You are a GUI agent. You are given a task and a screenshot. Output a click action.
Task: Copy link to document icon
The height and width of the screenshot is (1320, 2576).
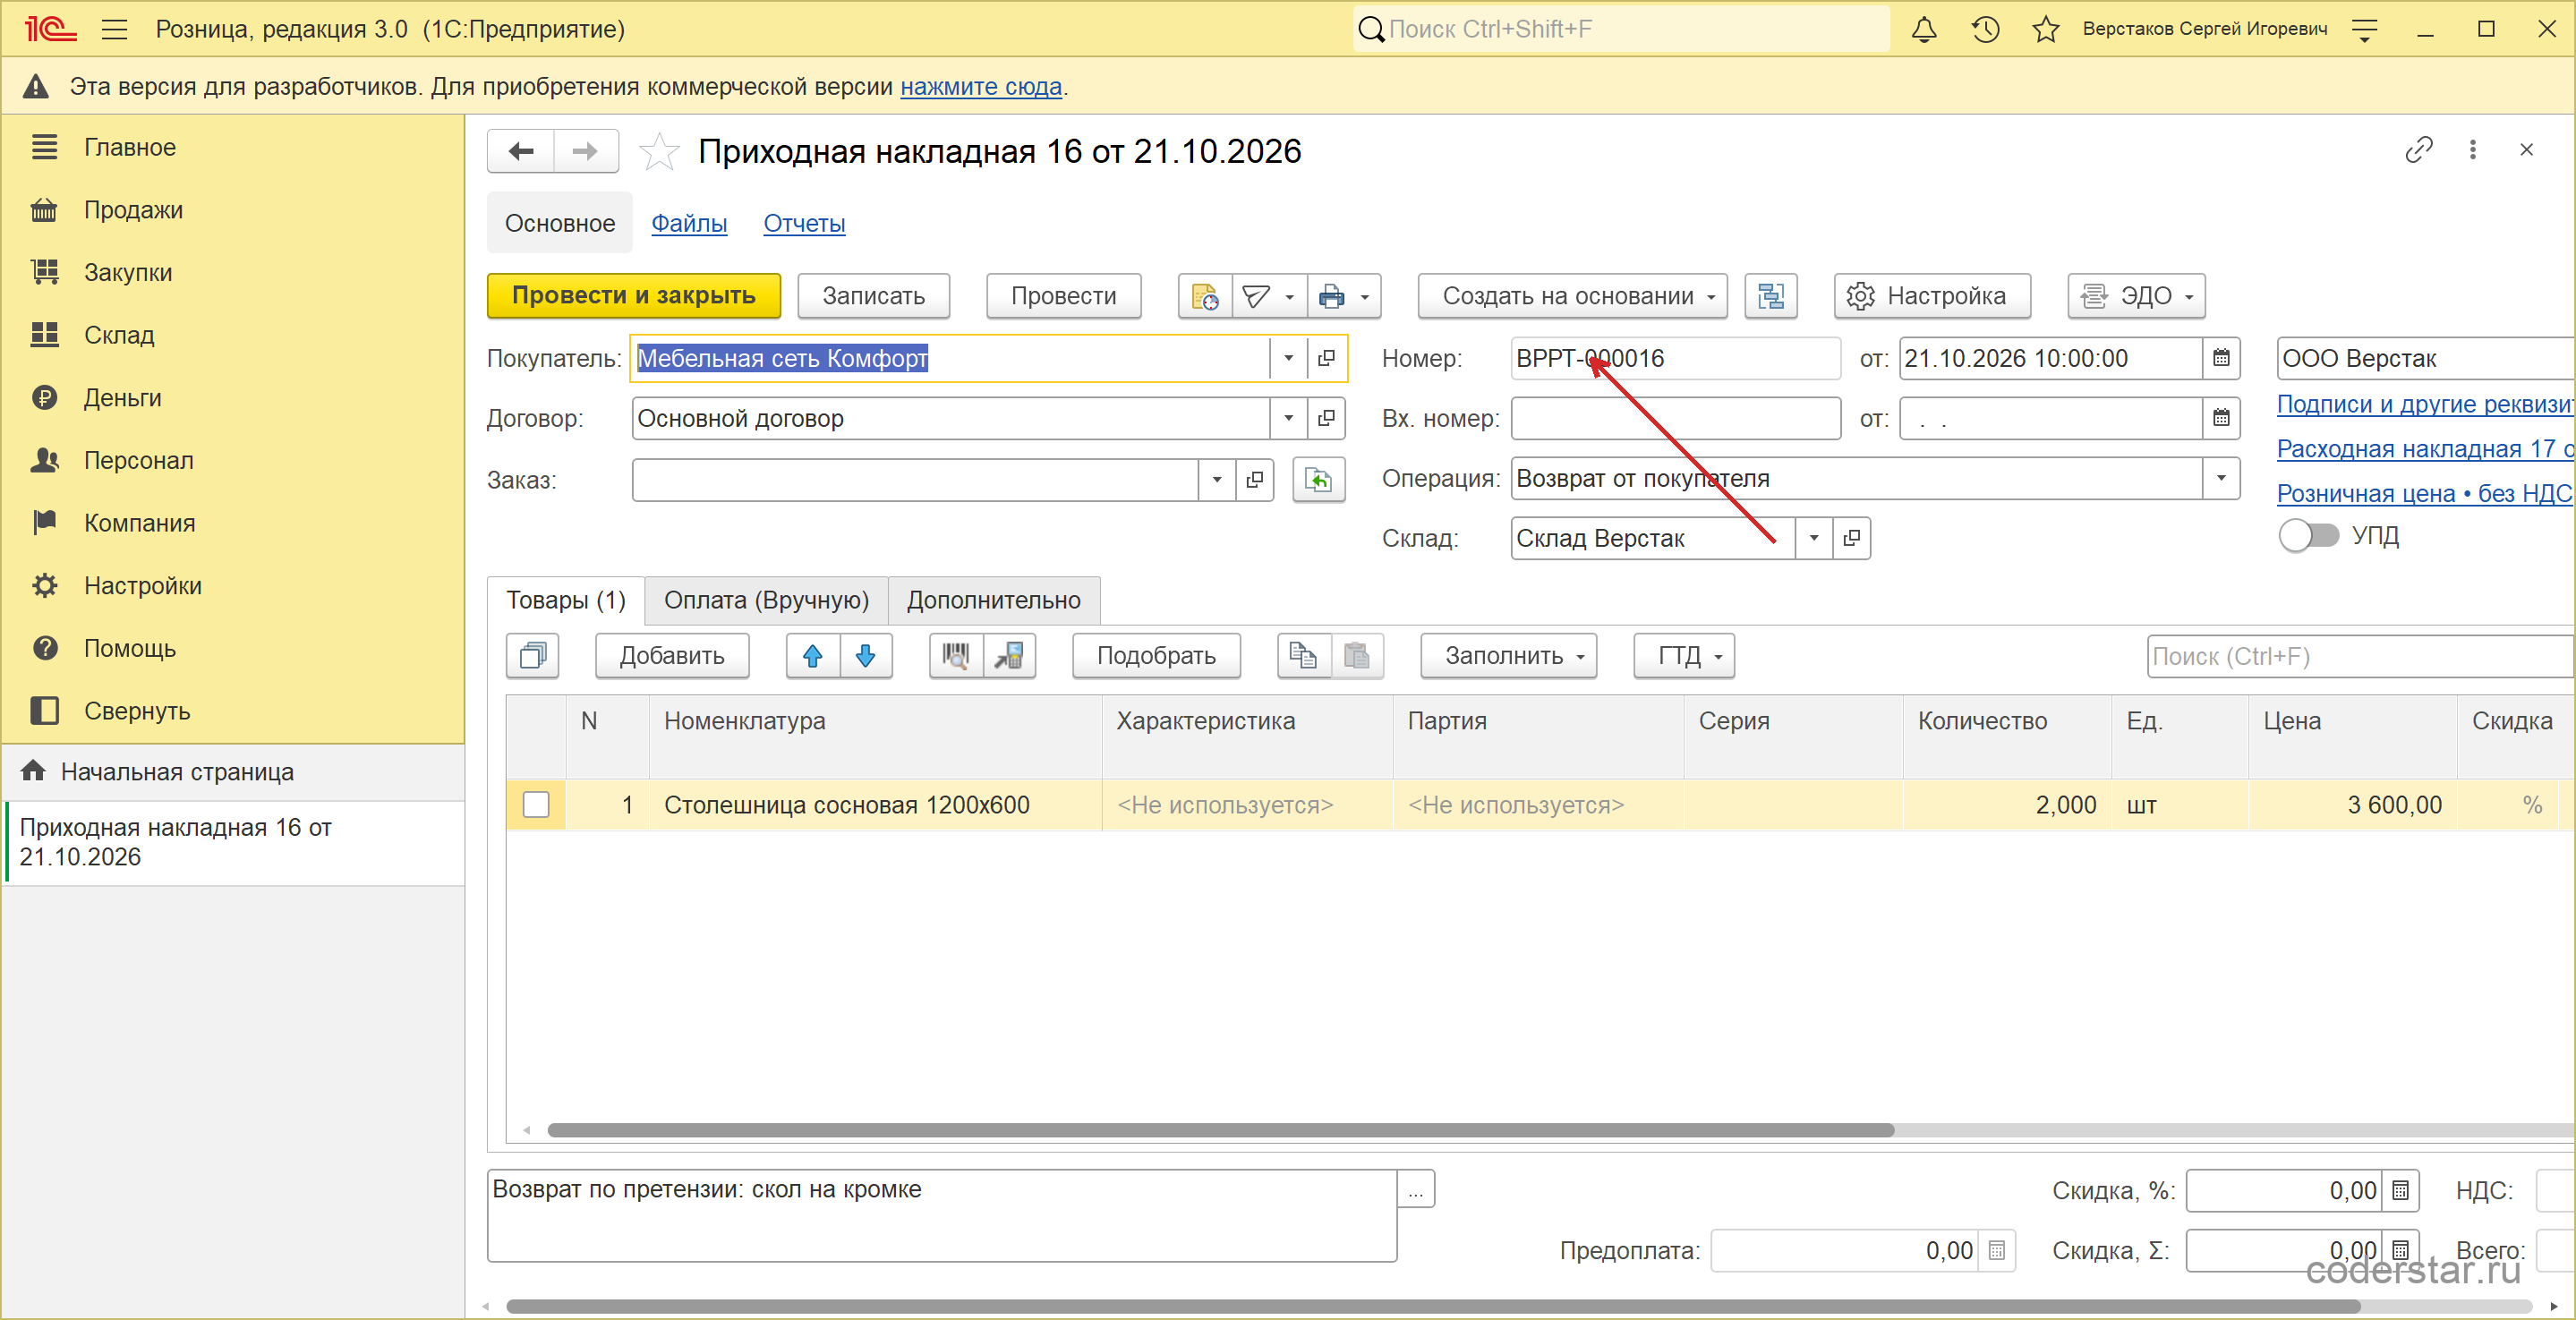click(2418, 150)
